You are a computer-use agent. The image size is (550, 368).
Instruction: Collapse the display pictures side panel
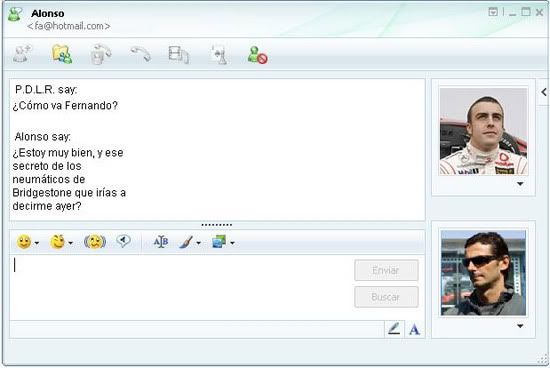pyautogui.click(x=544, y=92)
